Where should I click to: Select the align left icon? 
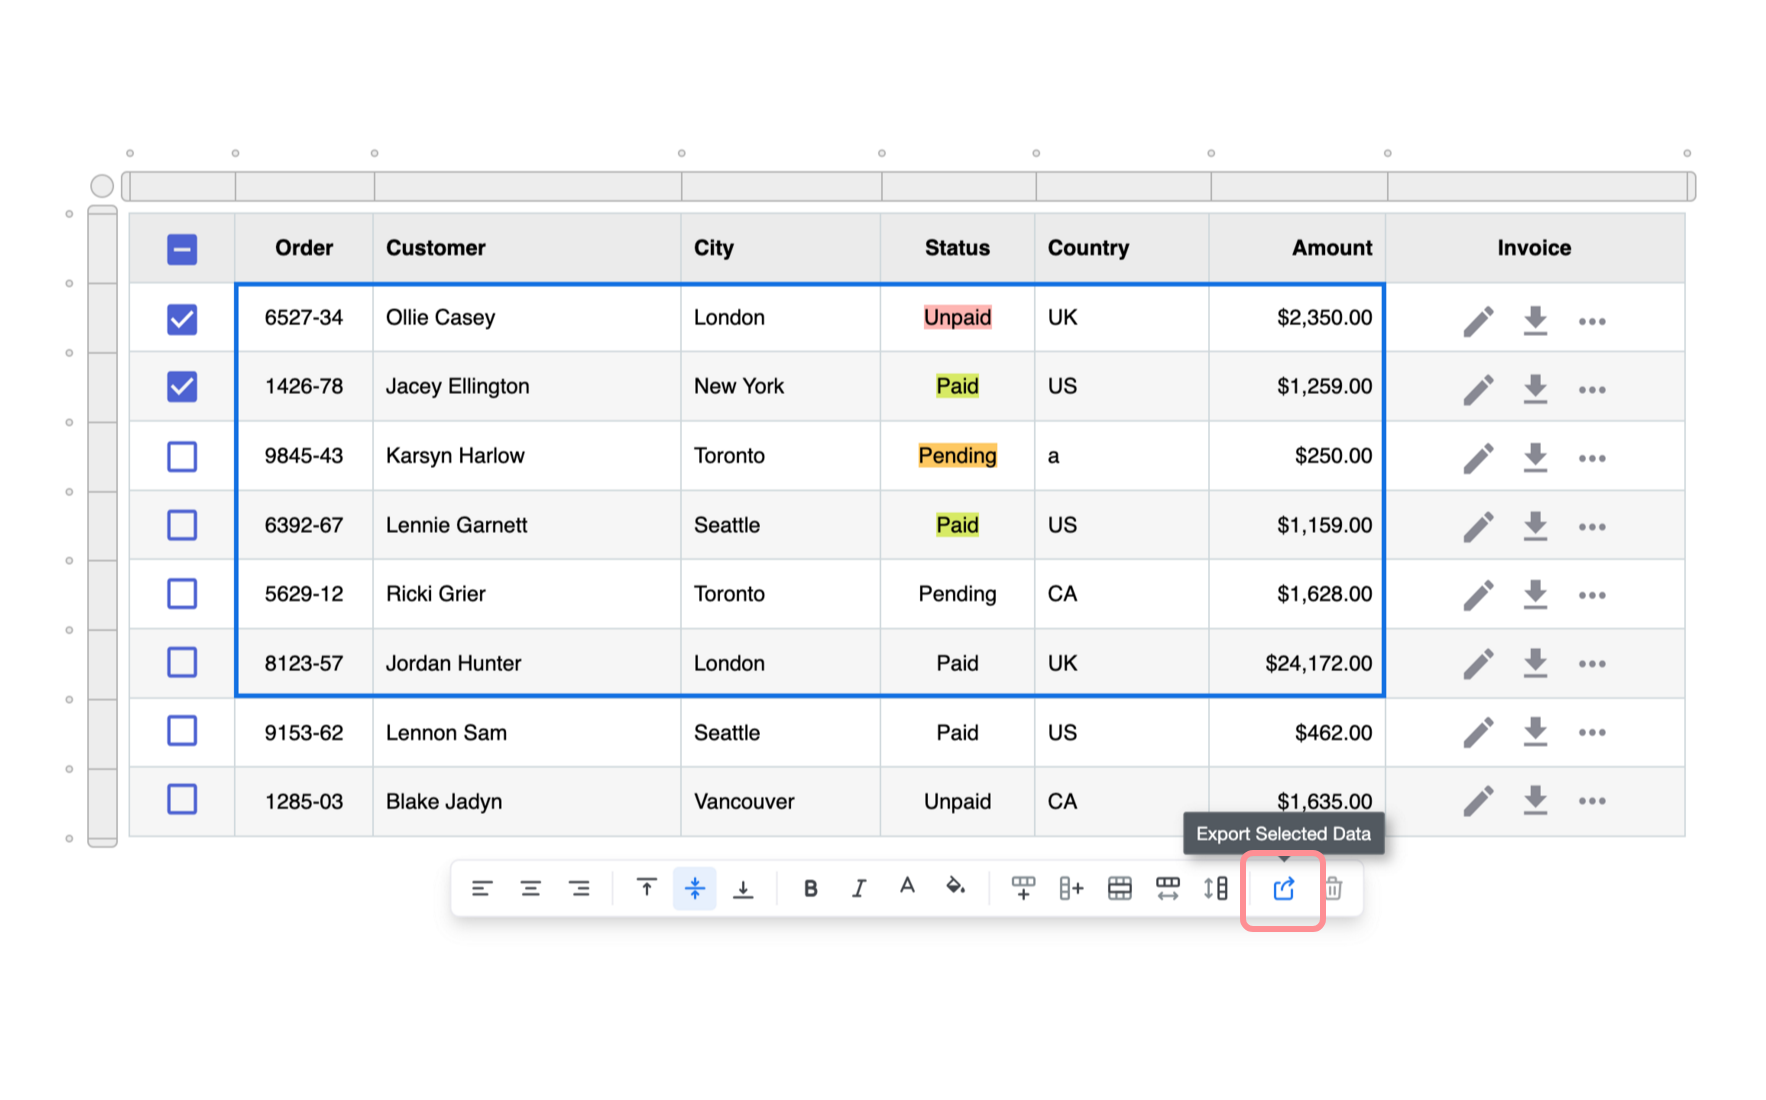tap(483, 888)
